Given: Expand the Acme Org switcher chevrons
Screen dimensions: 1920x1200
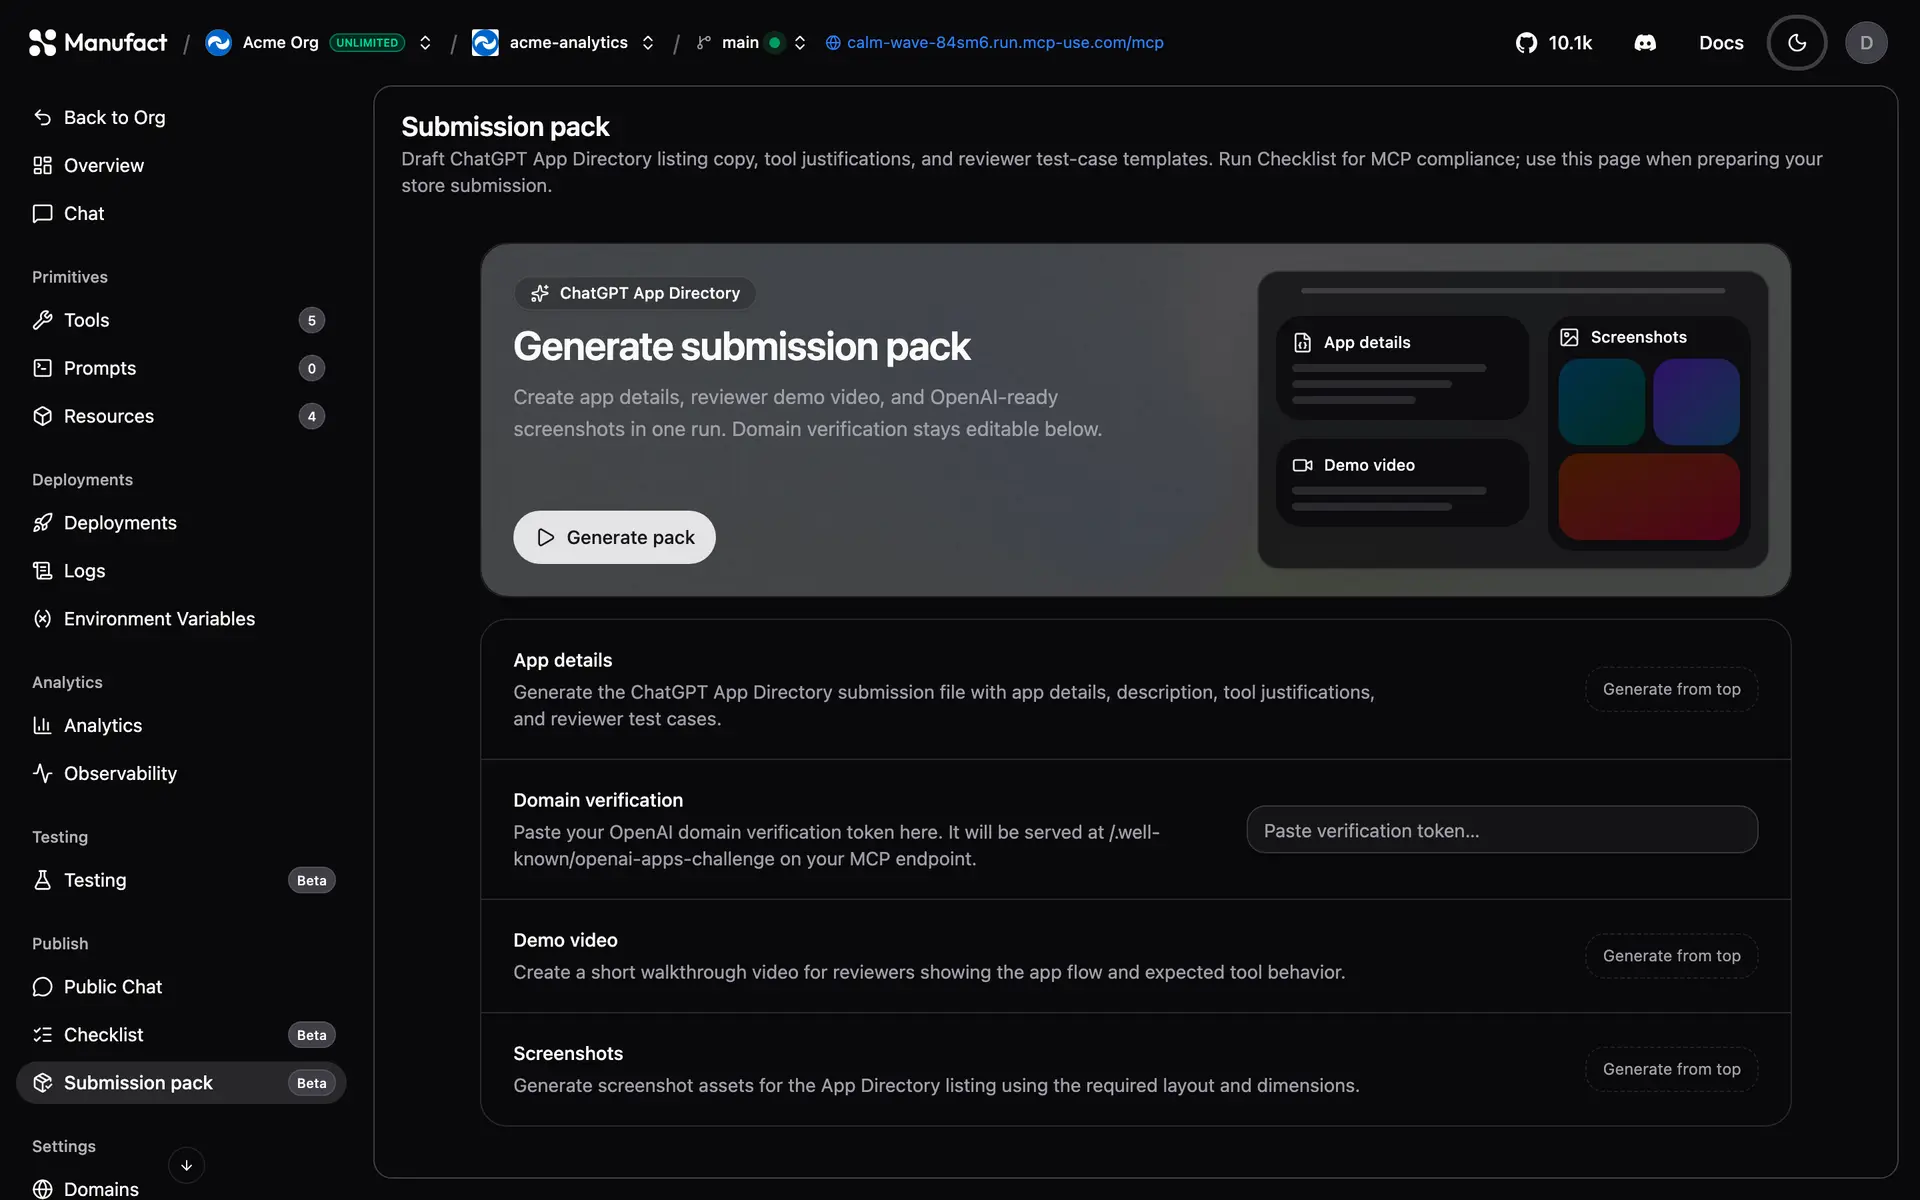Looking at the screenshot, I should [x=425, y=43].
